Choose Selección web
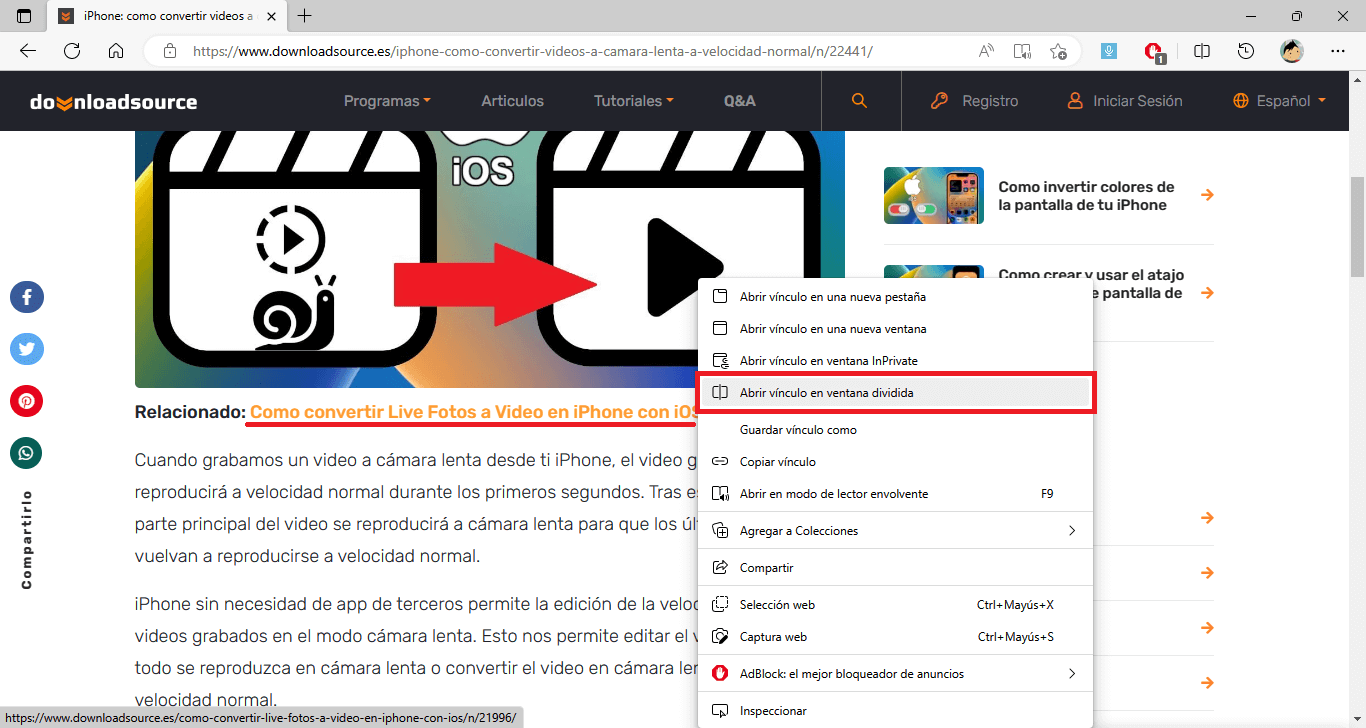This screenshot has width=1366, height=728. tap(895, 605)
